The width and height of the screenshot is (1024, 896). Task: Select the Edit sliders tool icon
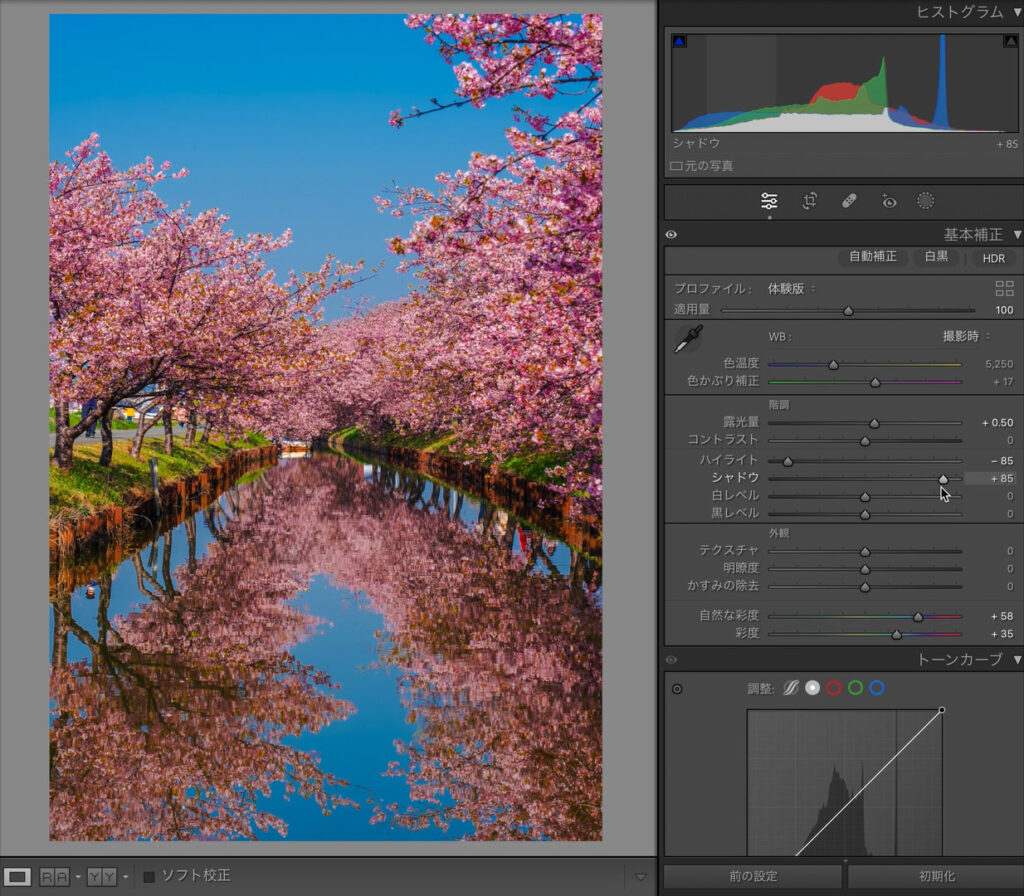tap(769, 201)
